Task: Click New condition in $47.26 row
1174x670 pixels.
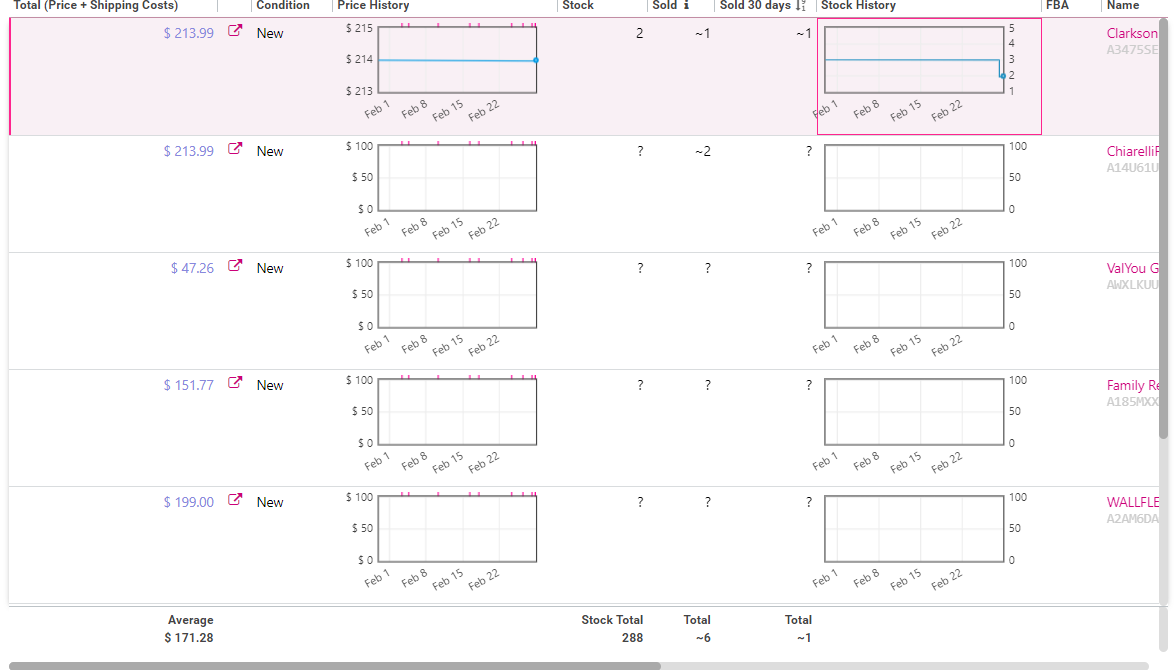Action: (270, 268)
